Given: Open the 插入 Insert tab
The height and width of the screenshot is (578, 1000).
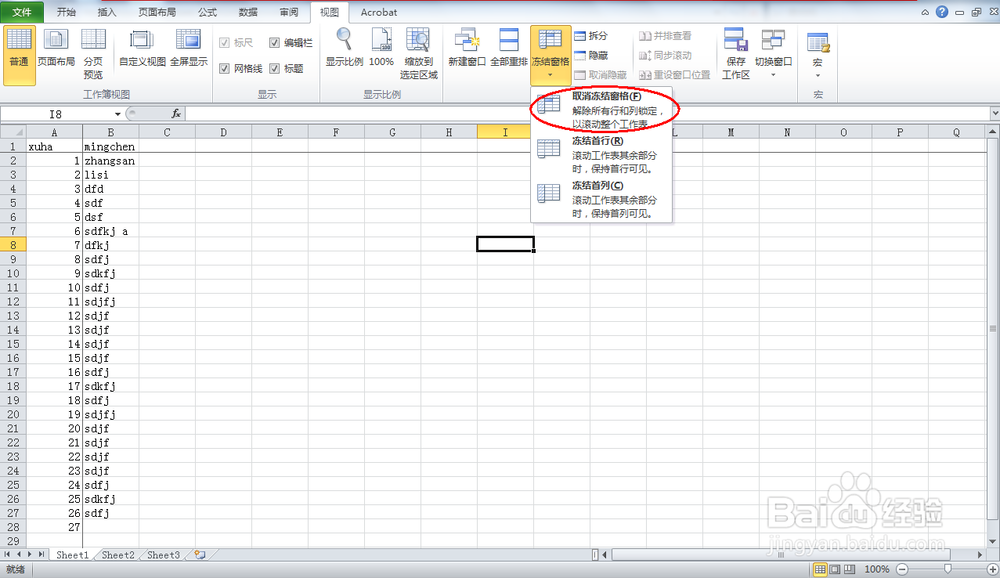Looking at the screenshot, I should [x=107, y=12].
